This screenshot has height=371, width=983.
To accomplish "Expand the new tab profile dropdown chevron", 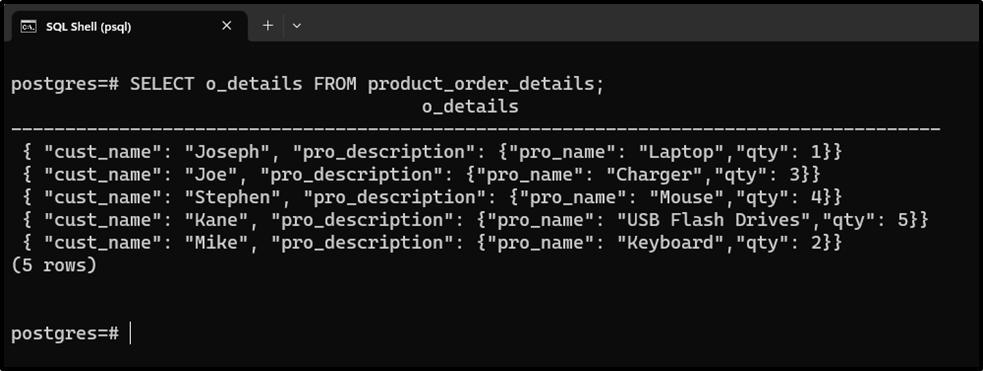I will [x=297, y=26].
